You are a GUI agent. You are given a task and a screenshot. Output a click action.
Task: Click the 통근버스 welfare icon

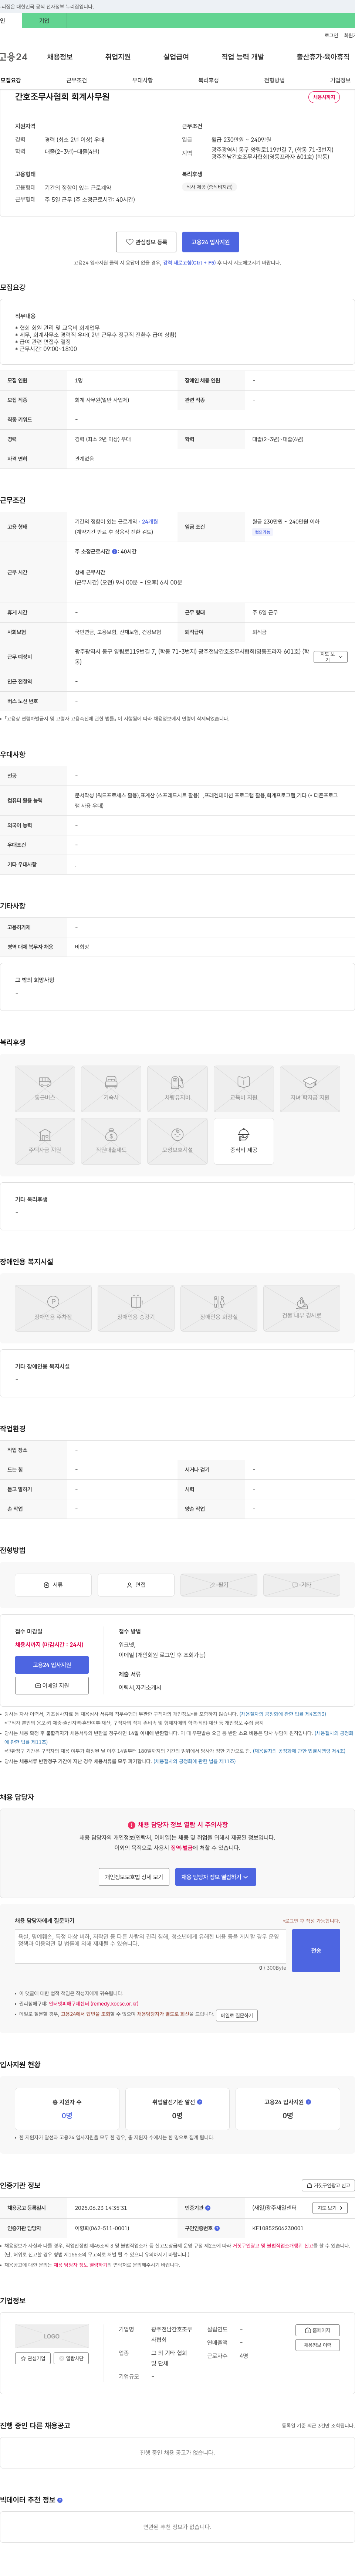pos(45,1089)
